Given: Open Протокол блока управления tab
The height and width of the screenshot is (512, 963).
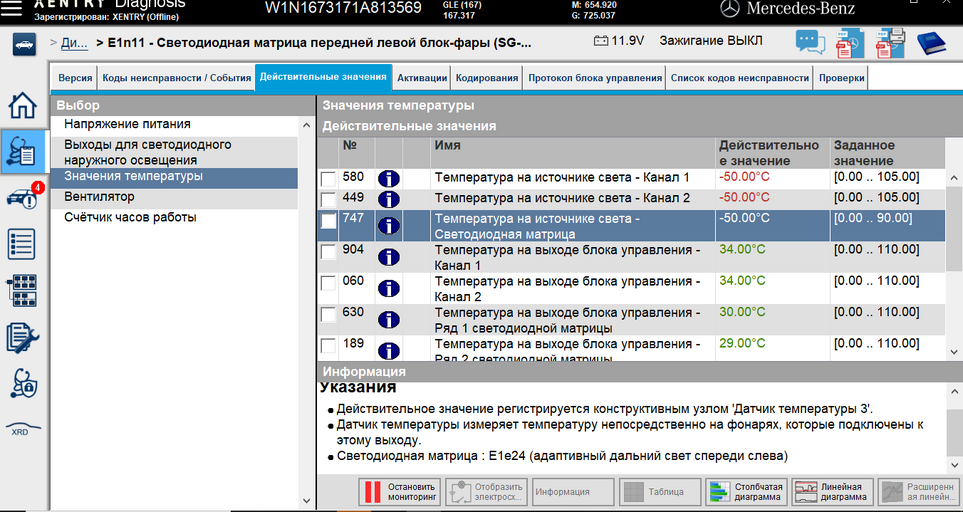Looking at the screenshot, I should (595, 78).
